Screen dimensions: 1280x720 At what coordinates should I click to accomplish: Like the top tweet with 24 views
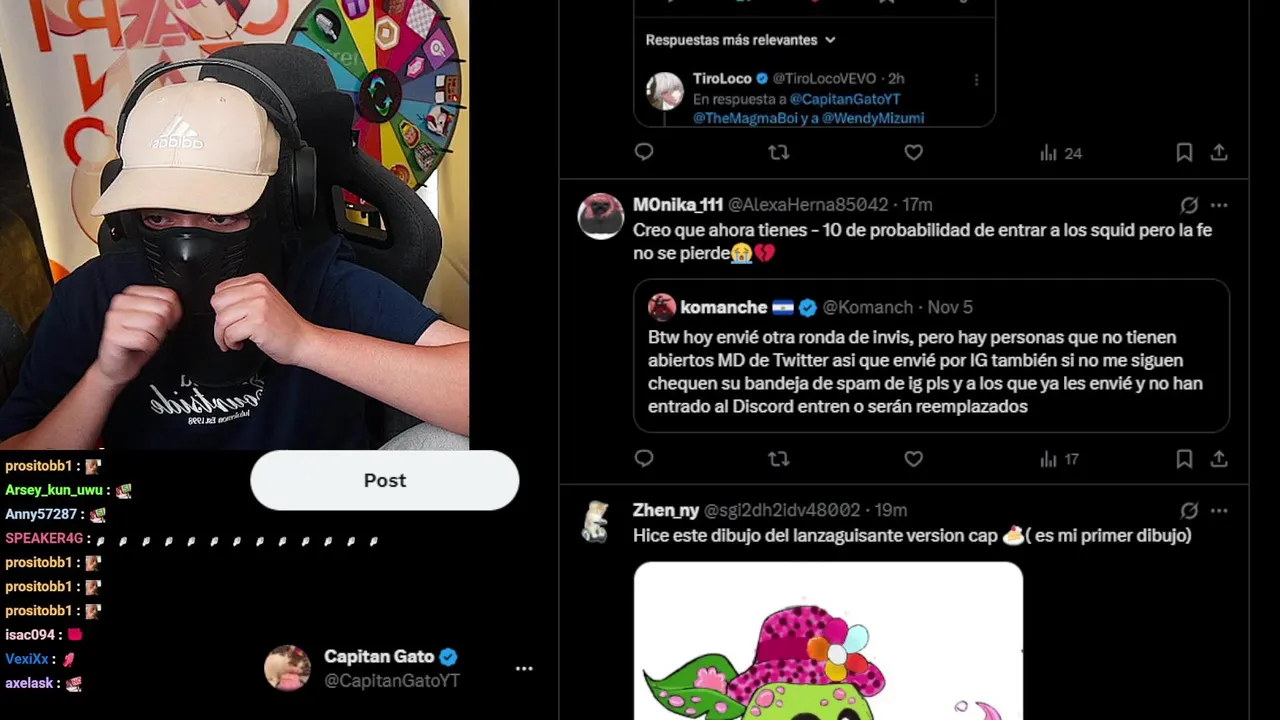[913, 152]
